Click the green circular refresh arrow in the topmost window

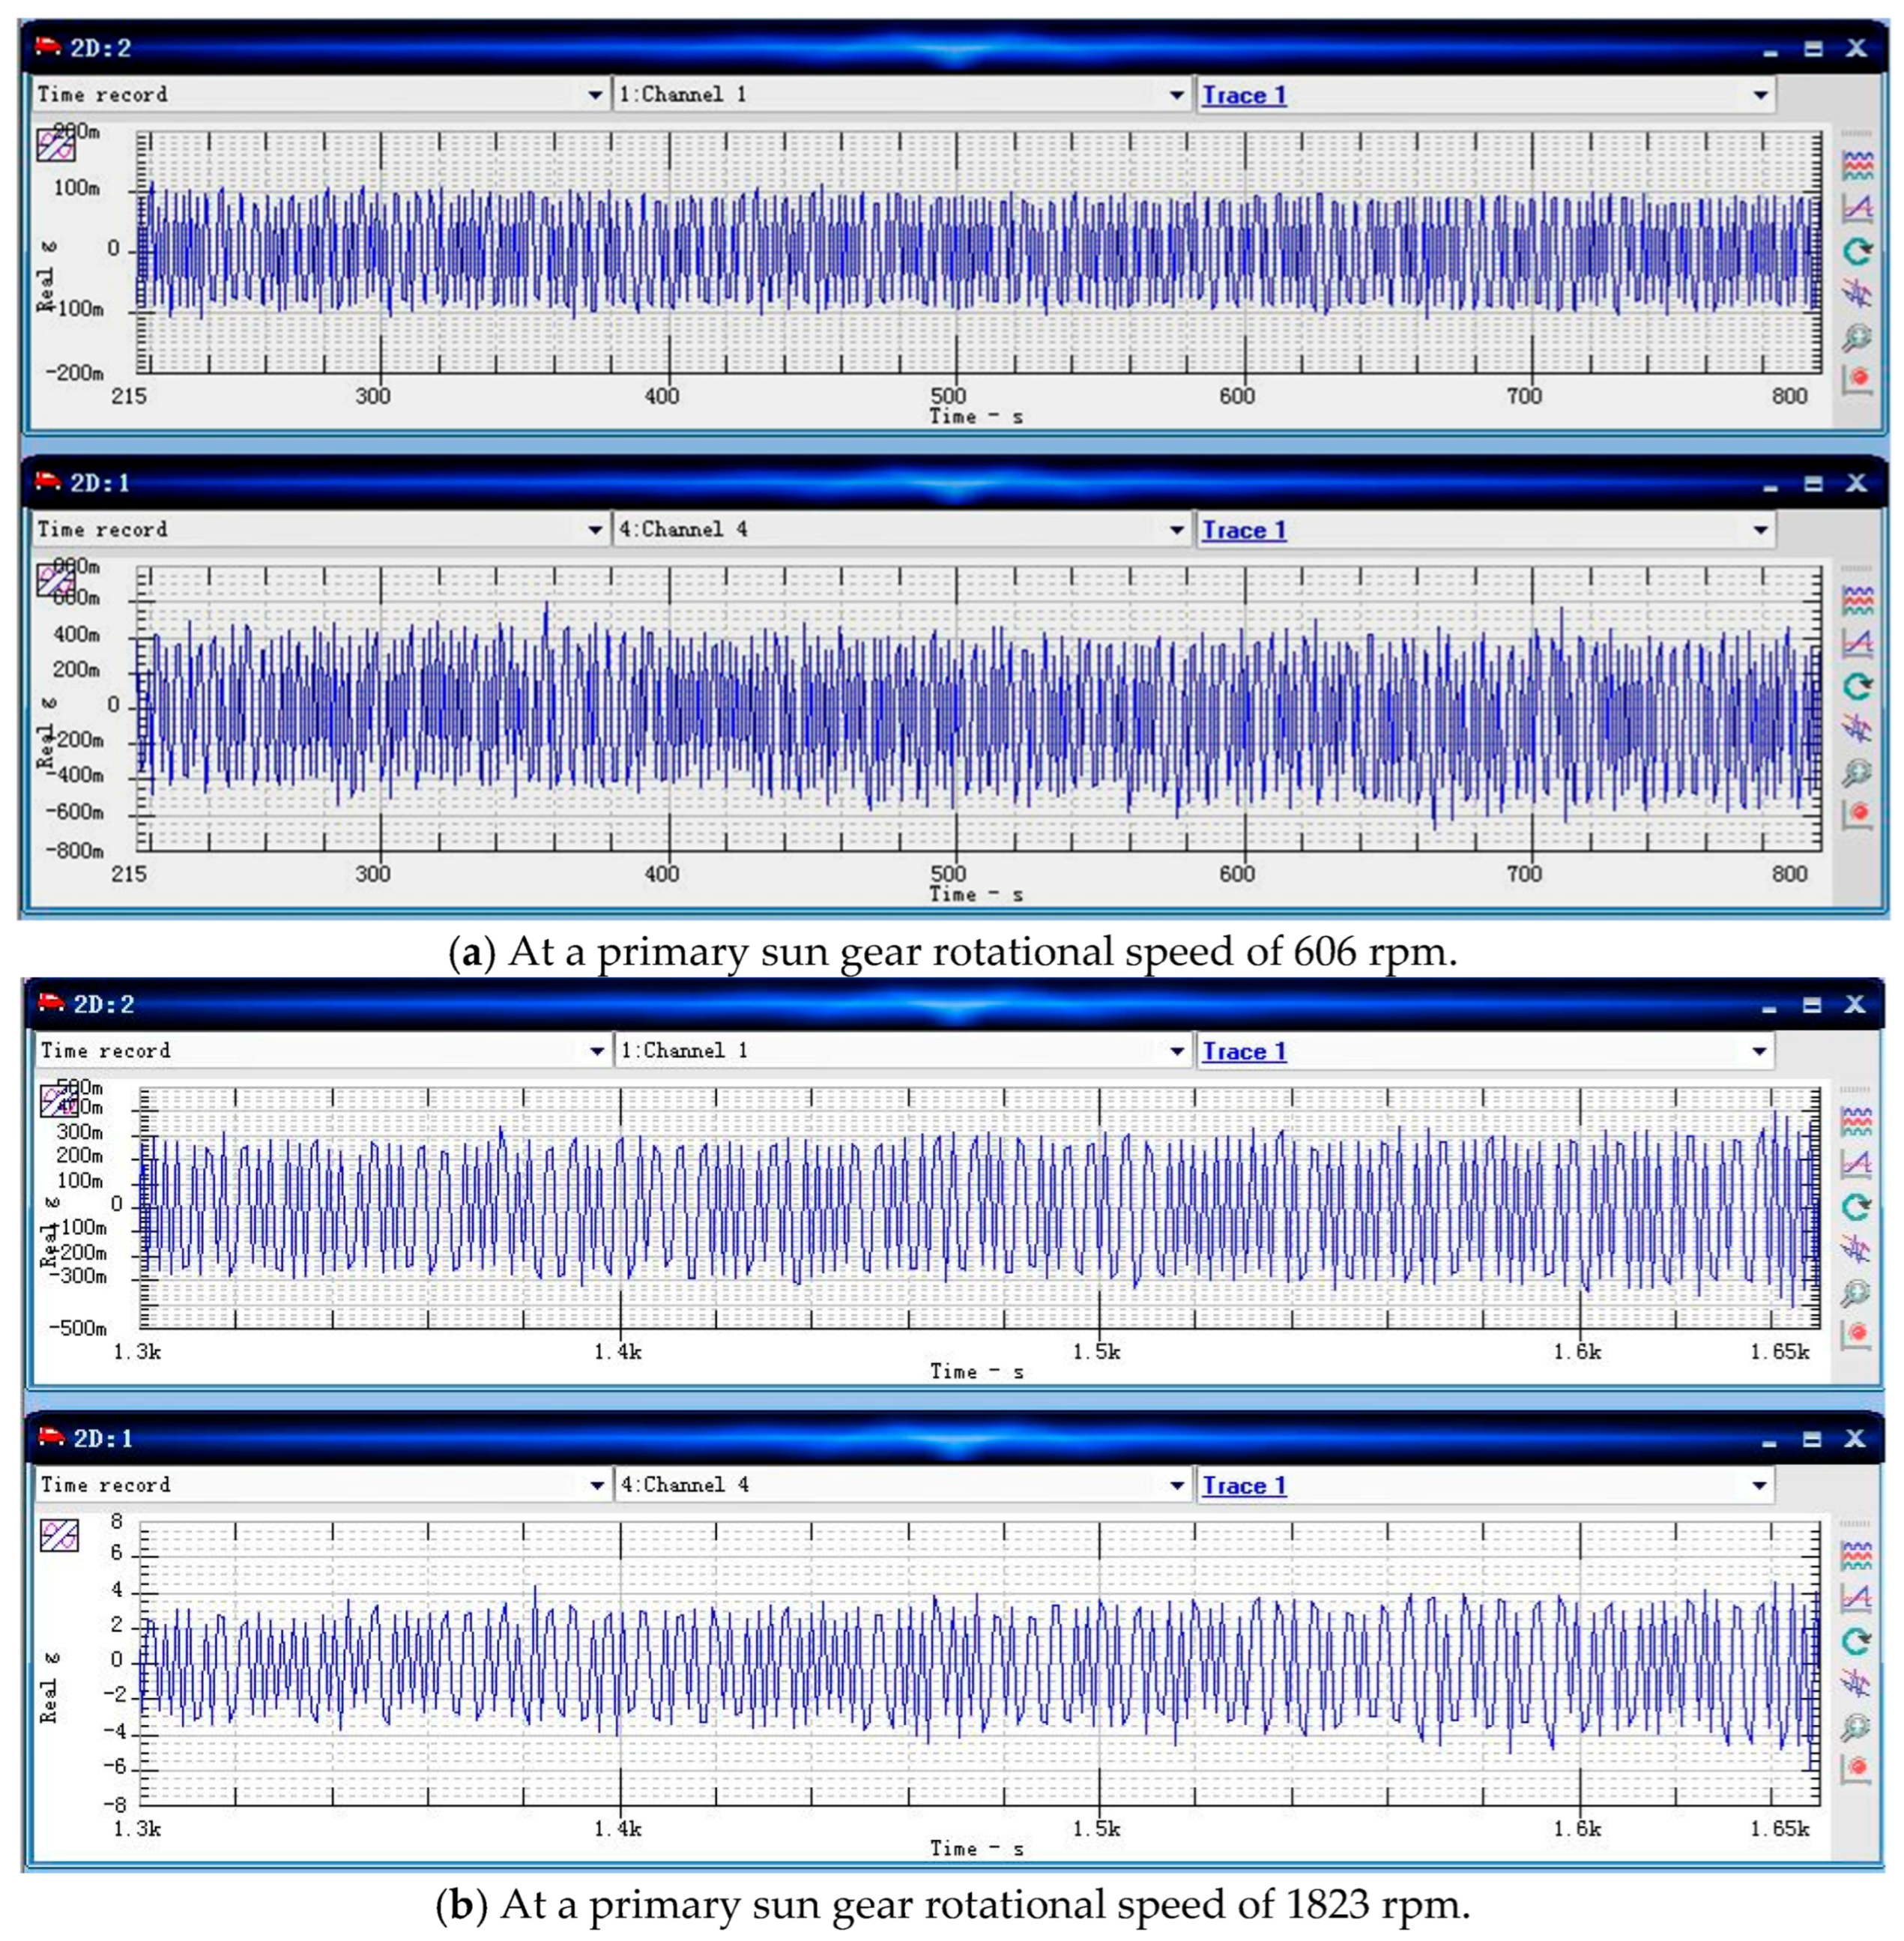click(1857, 251)
